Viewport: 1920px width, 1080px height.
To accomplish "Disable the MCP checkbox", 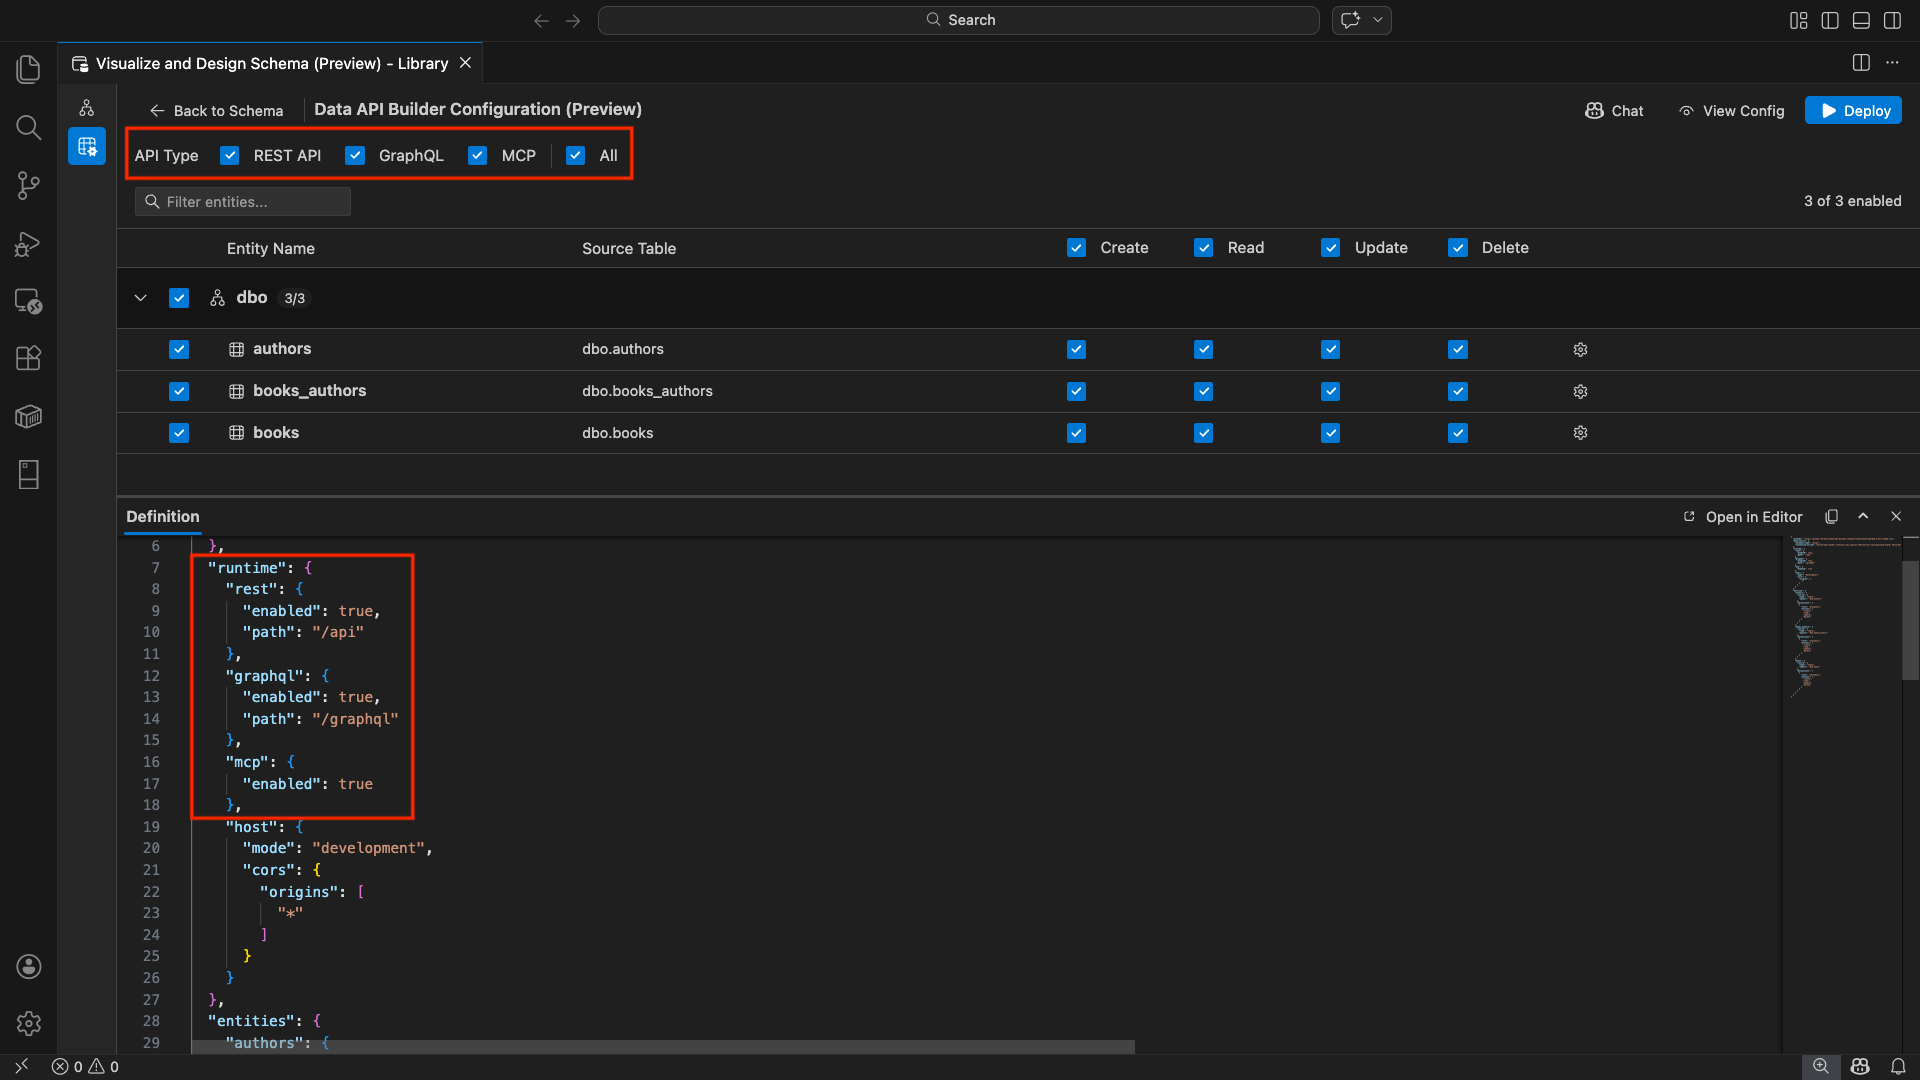I will (x=477, y=155).
